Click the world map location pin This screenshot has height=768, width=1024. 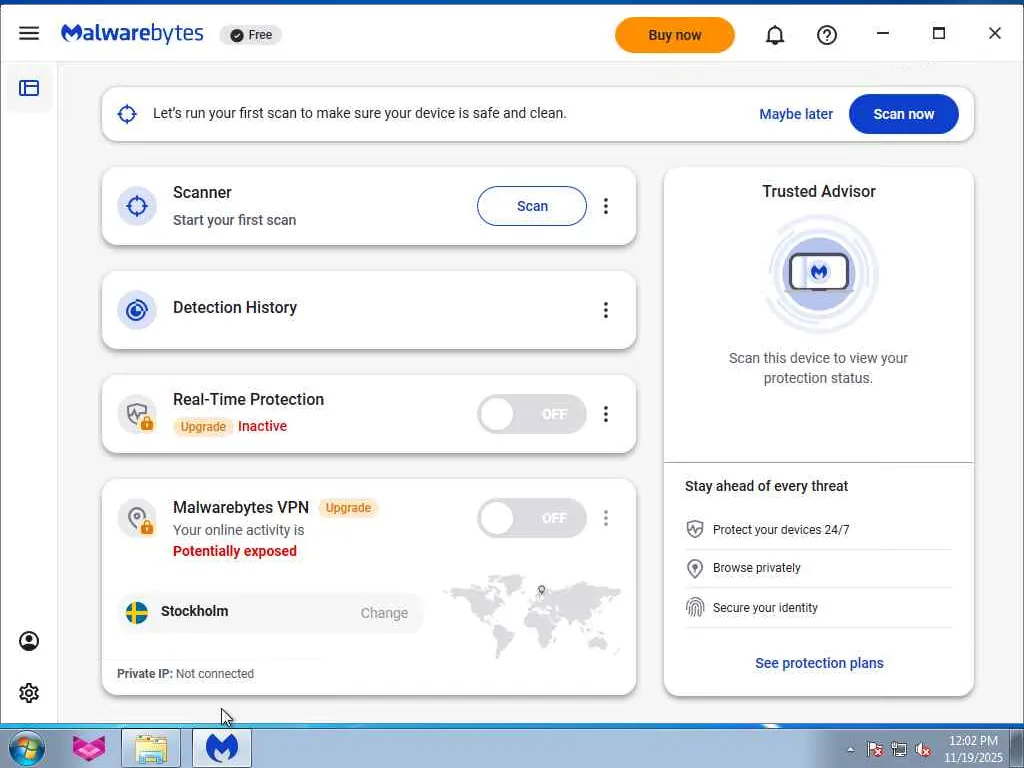tap(541, 590)
